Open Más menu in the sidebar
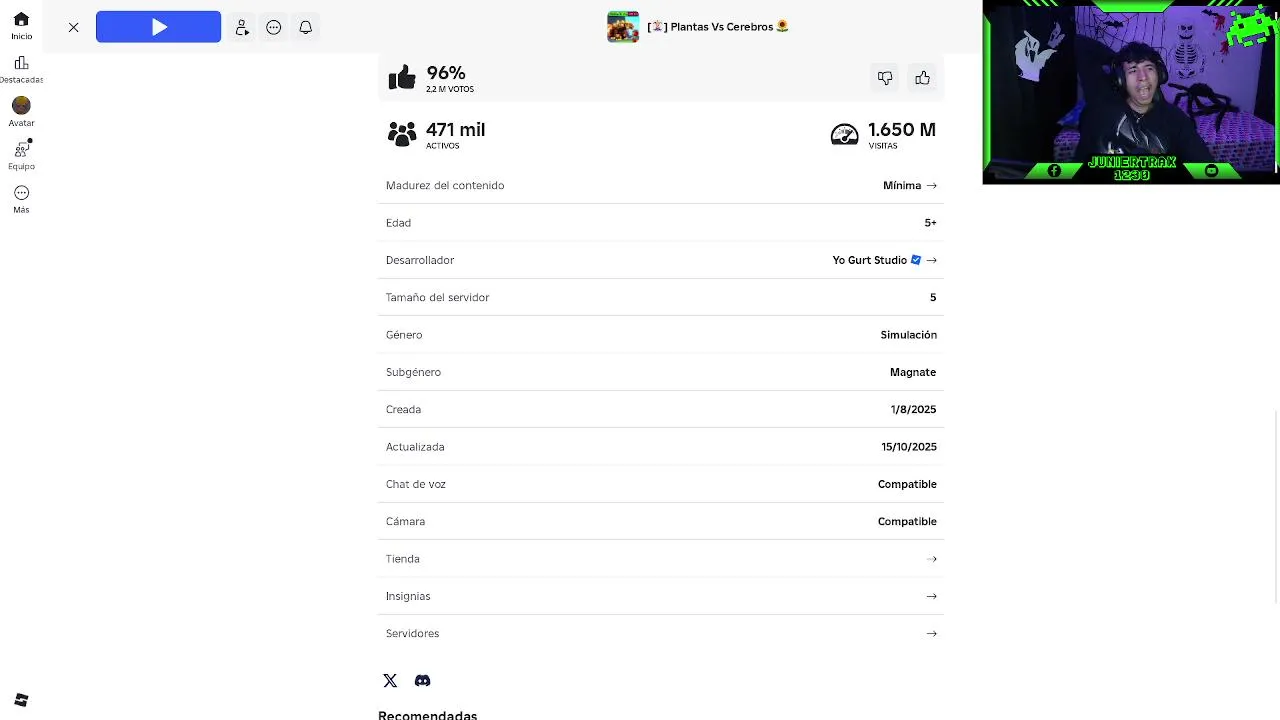The height and width of the screenshot is (720, 1280). [21, 199]
